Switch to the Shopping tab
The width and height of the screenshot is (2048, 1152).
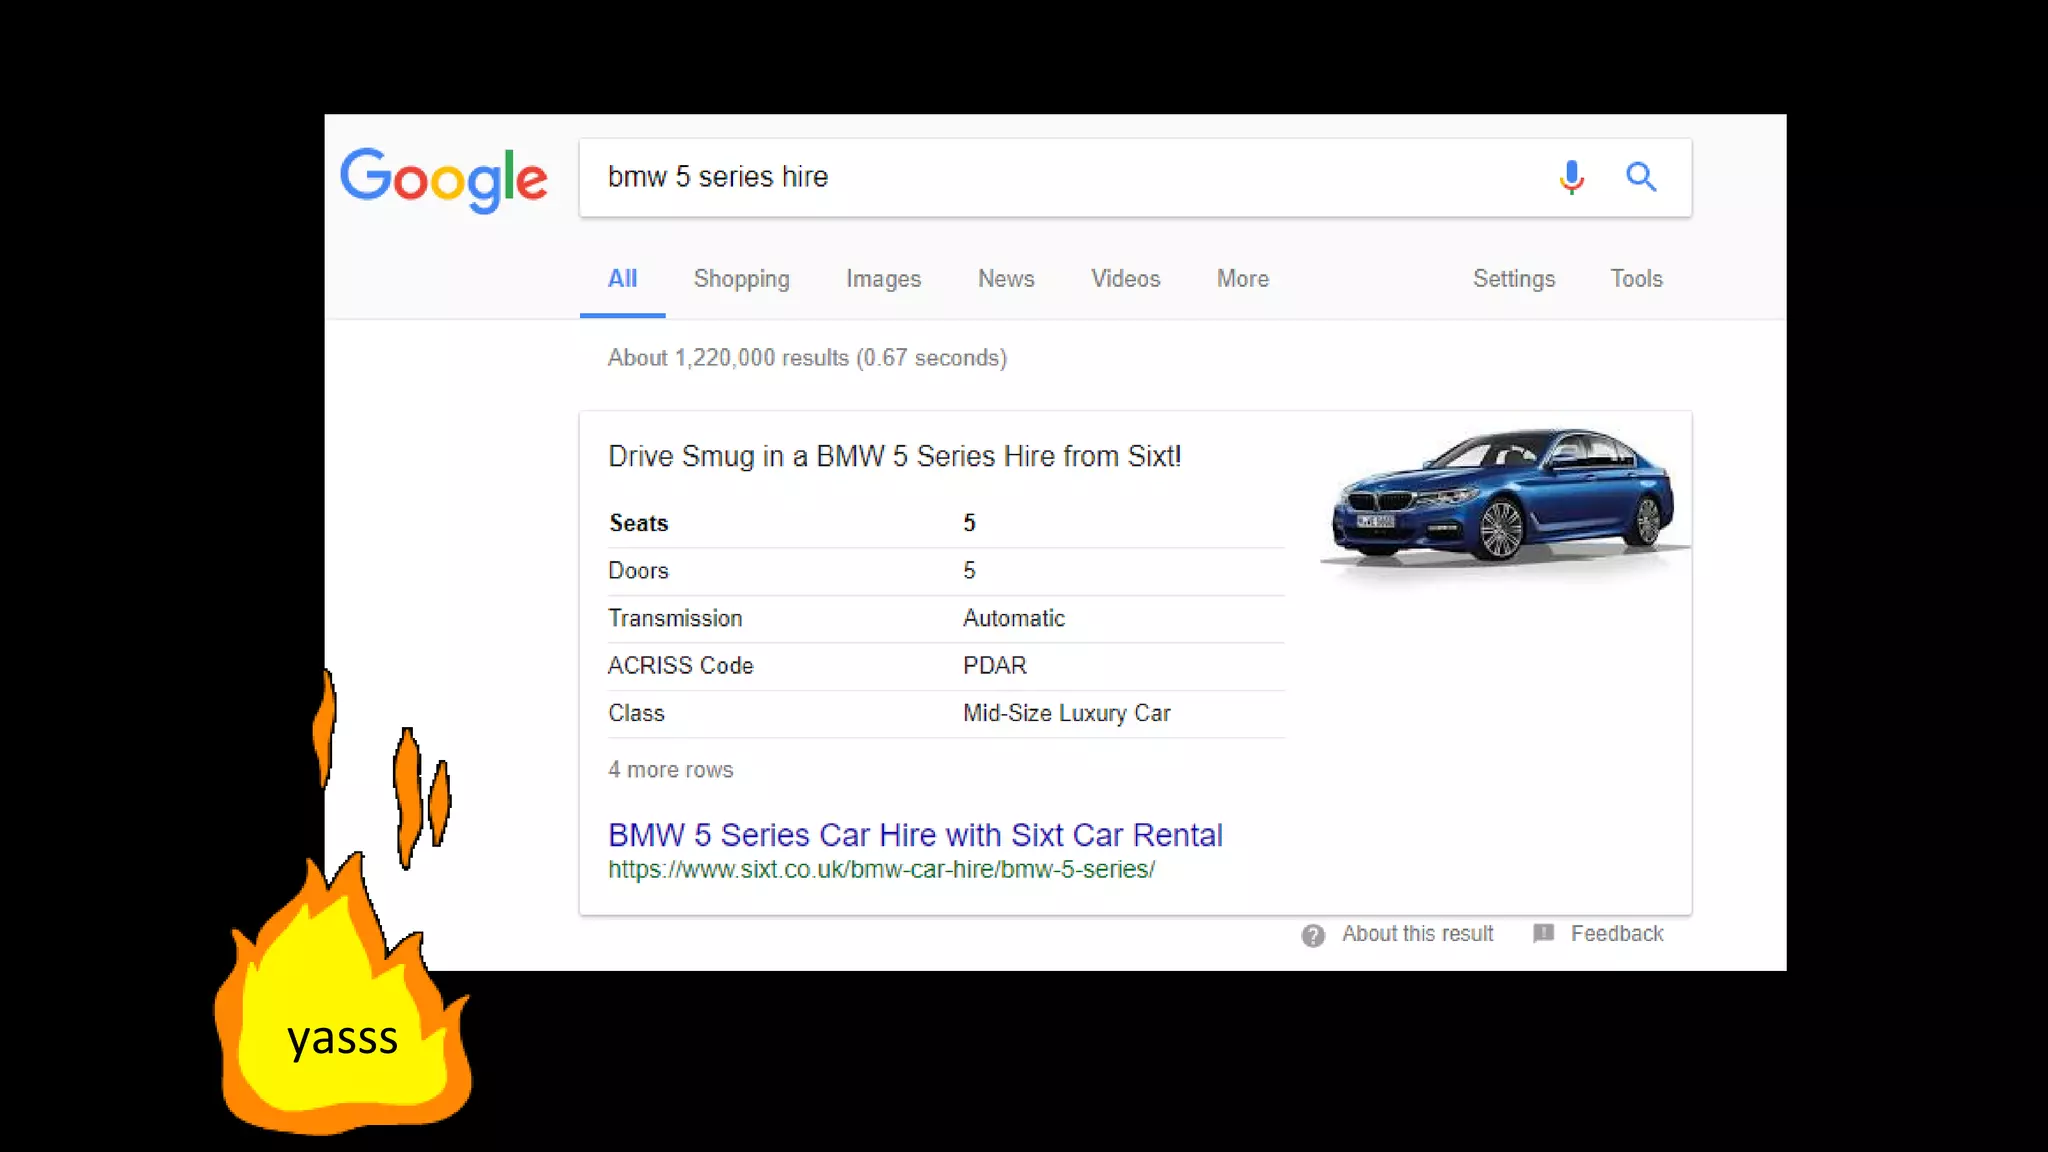741,279
